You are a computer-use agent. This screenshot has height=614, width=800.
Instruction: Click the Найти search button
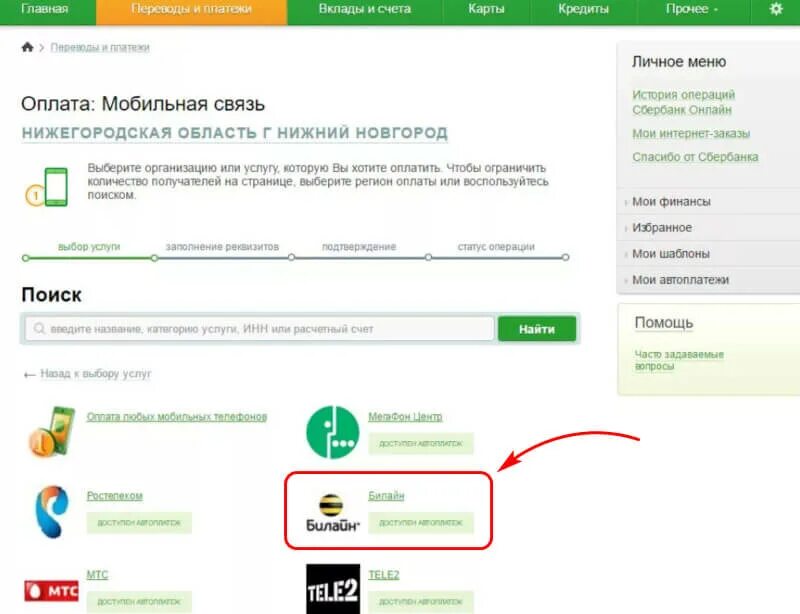537,329
